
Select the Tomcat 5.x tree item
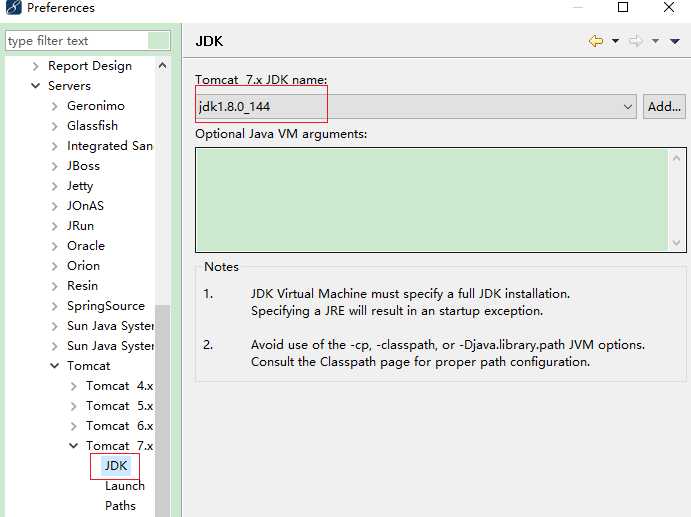tap(119, 405)
